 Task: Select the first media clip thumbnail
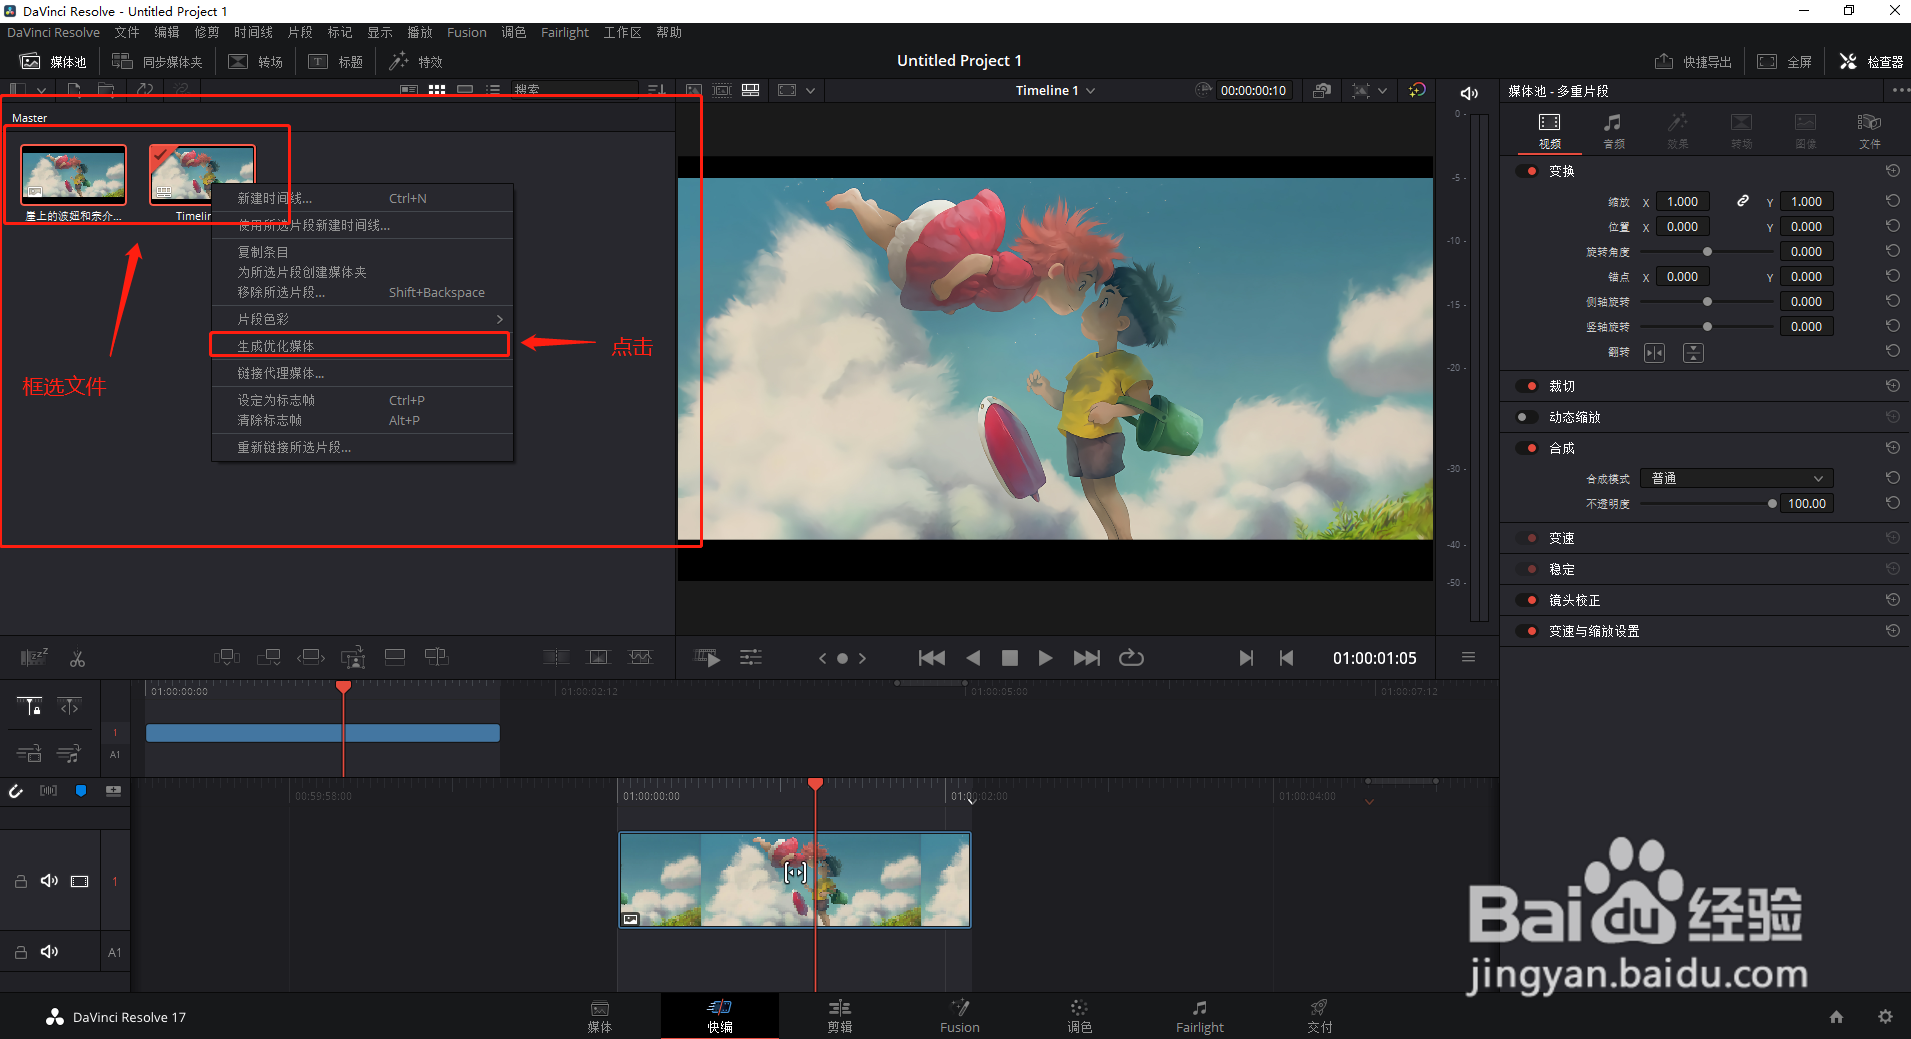tap(74, 175)
